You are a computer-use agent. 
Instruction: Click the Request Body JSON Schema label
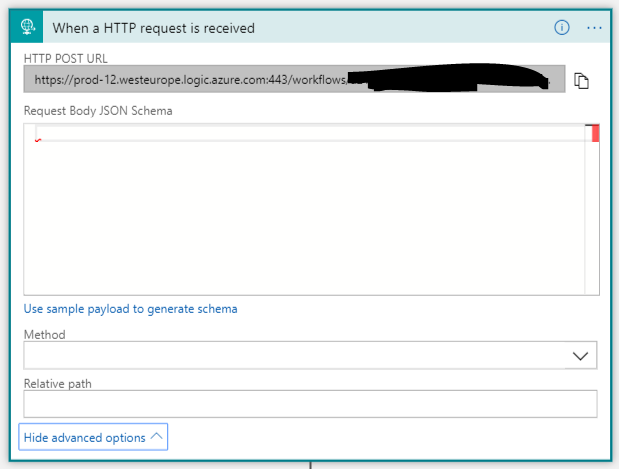[x=98, y=111]
